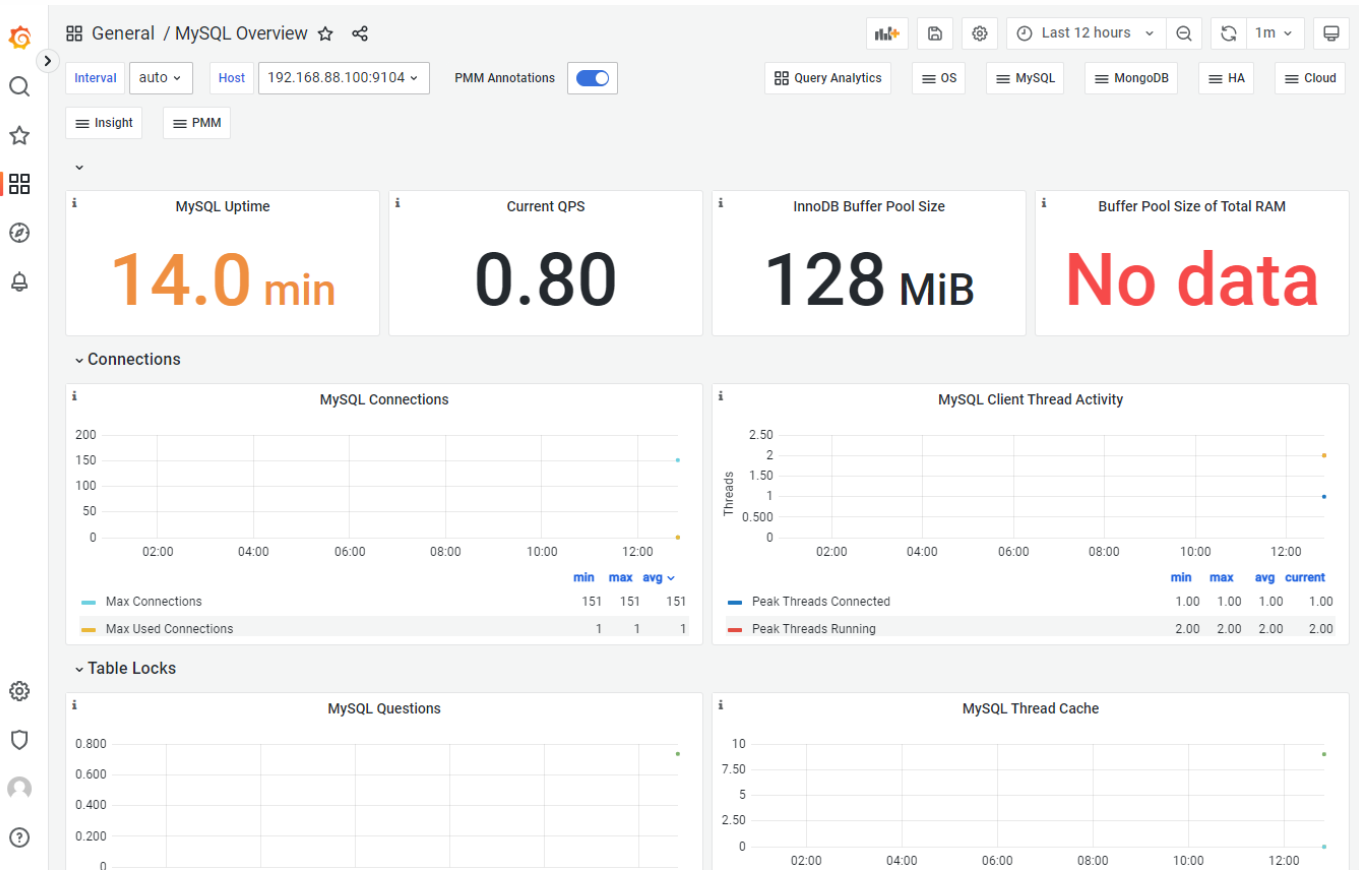The height and width of the screenshot is (870, 1359).
Task: Open the Current QPS panel title menu
Action: [545, 206]
